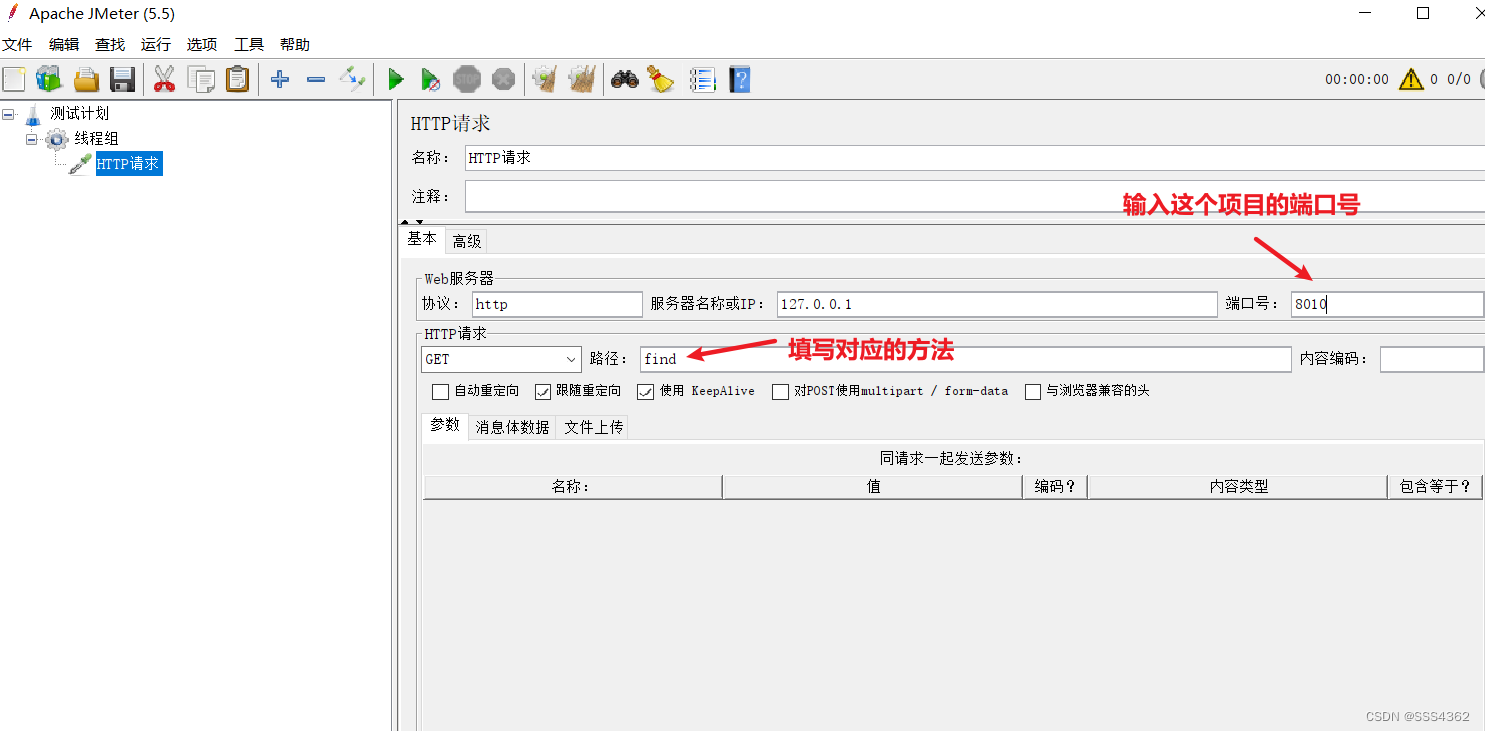The image size is (1485, 731).
Task: Start the test with green arrow
Action: point(396,79)
